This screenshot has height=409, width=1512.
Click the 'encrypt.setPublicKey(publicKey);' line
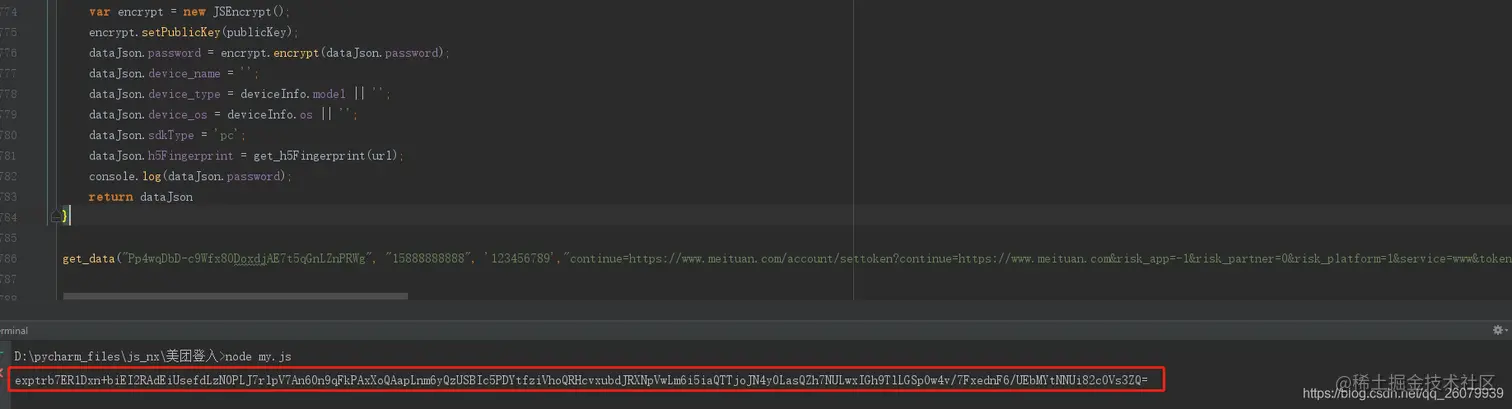[193, 32]
